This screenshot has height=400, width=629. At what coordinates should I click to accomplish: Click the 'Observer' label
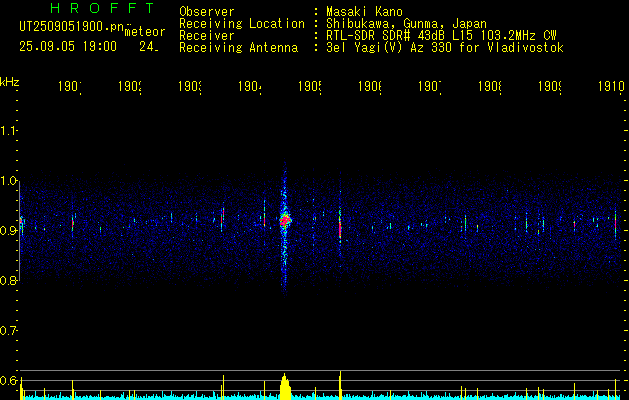207,12
